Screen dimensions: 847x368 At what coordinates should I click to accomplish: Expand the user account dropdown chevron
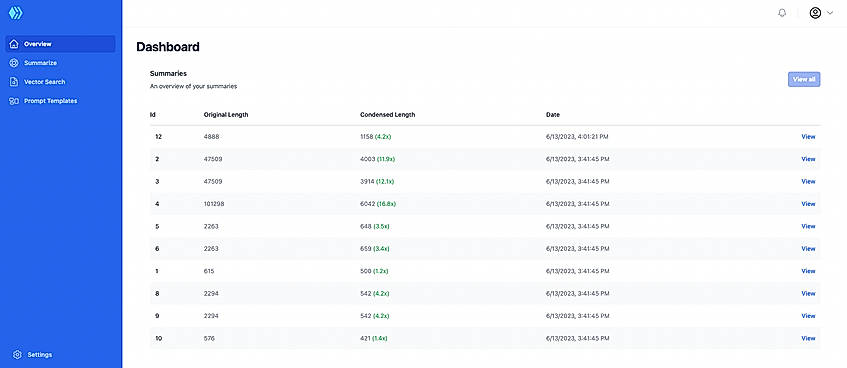pos(830,13)
